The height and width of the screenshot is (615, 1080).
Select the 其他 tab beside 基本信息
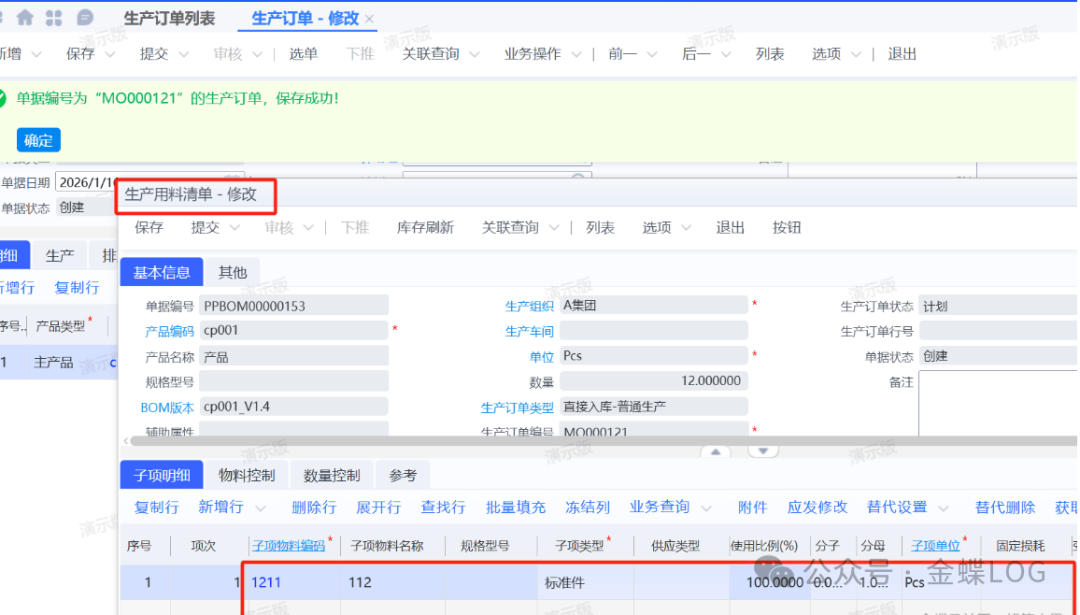(x=233, y=272)
